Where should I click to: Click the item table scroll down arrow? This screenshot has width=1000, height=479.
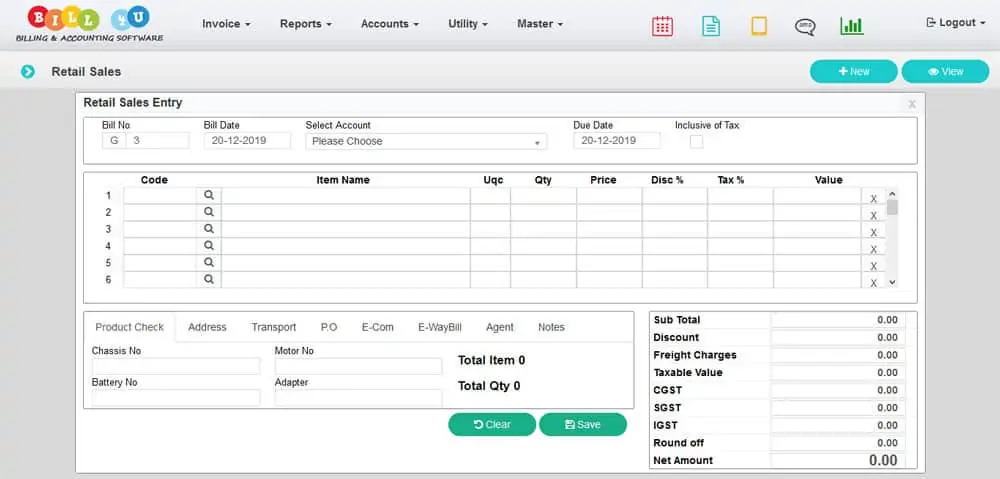point(892,282)
